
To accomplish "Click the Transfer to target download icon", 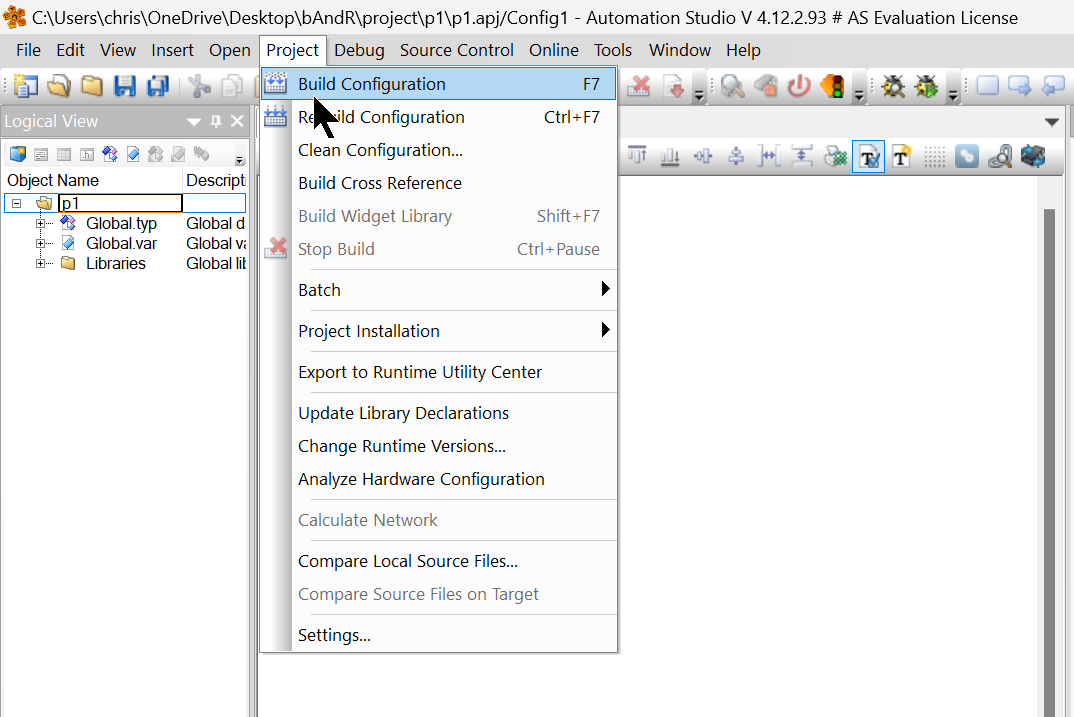I will [x=673, y=86].
